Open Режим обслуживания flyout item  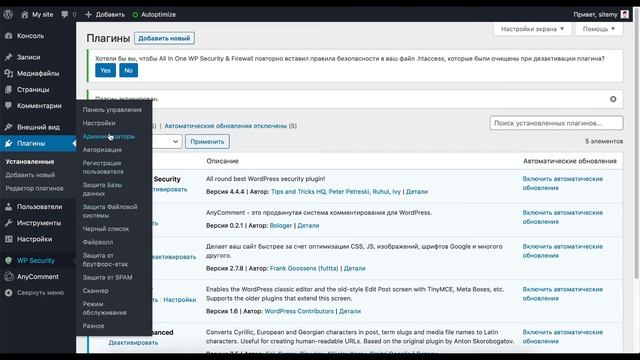(x=104, y=308)
